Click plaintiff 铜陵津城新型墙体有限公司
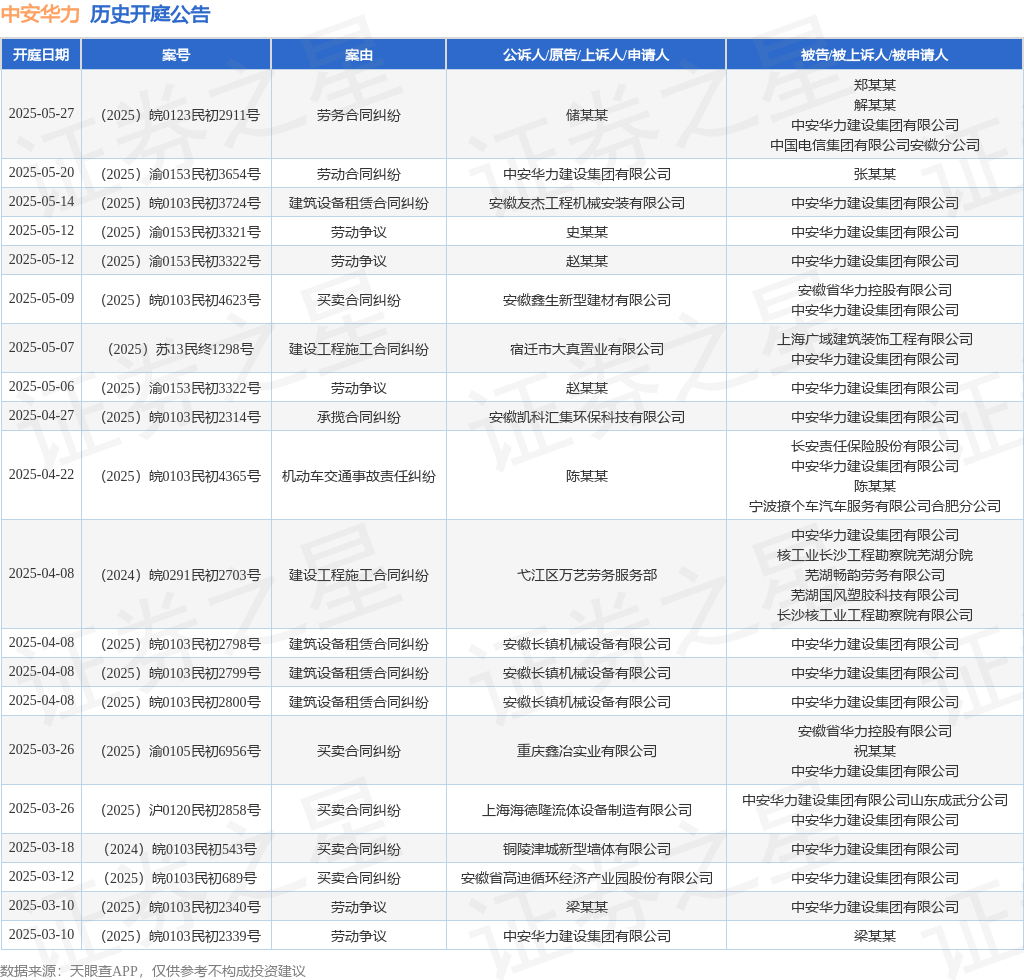Image resolution: width=1024 pixels, height=980 pixels. point(586,849)
